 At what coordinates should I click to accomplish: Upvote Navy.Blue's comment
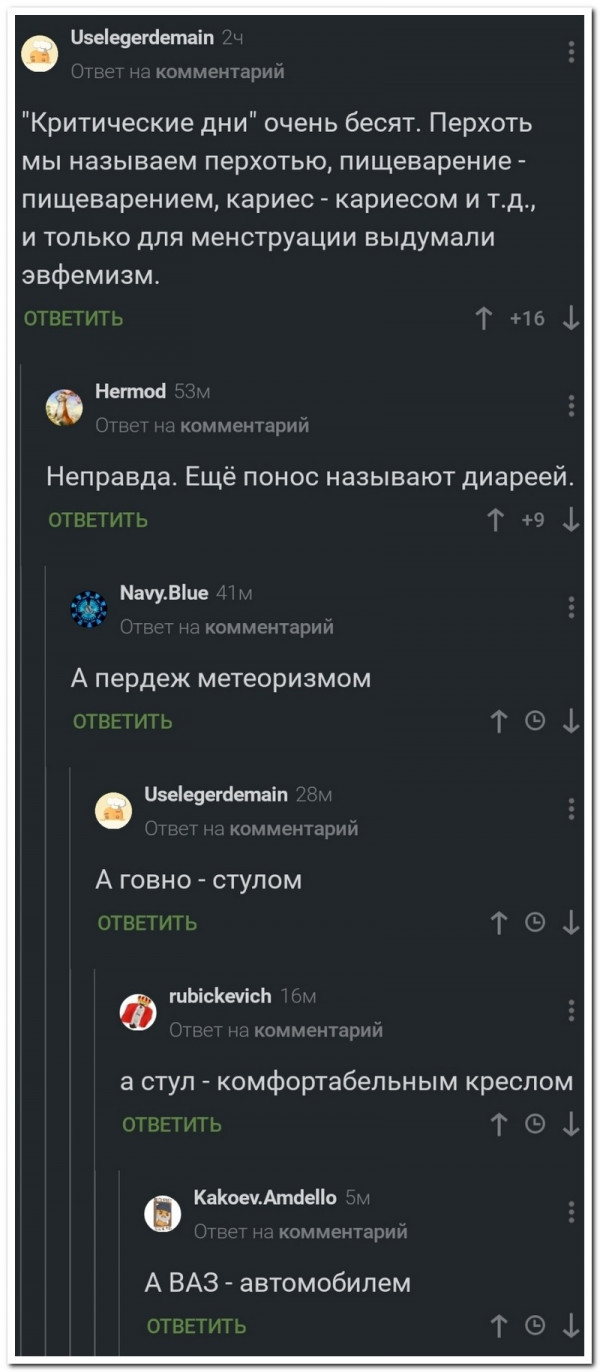click(499, 722)
